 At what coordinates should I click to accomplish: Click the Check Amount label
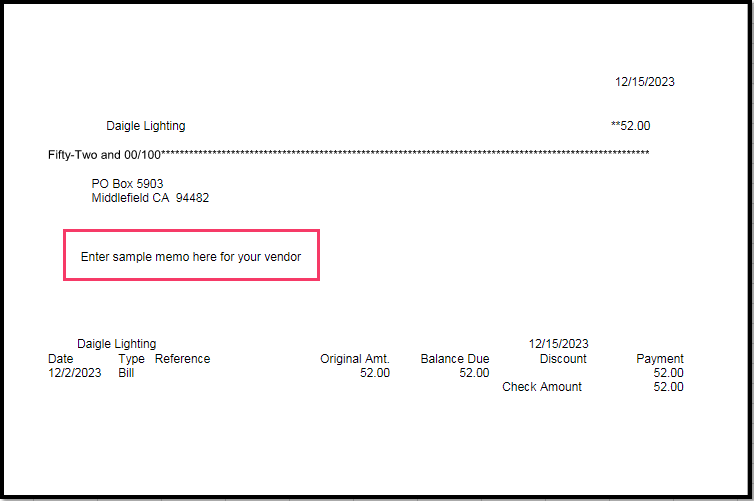pos(541,387)
